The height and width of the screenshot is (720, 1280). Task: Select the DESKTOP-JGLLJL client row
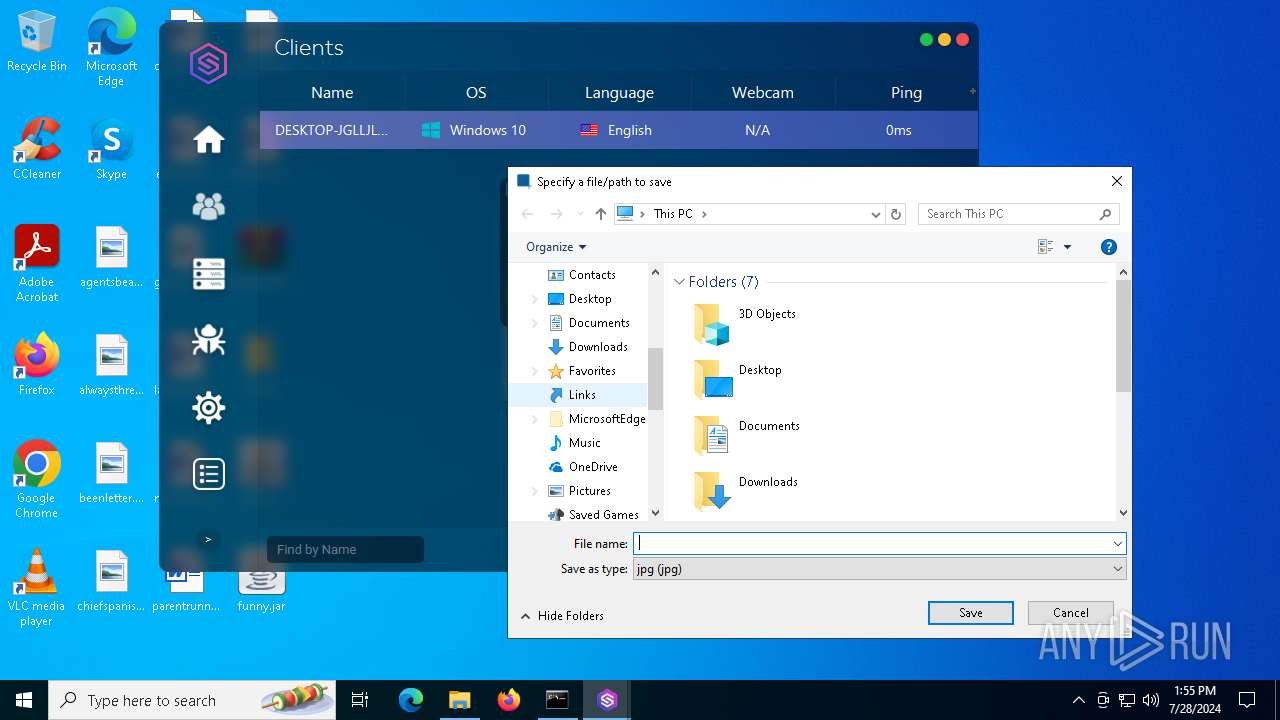coord(619,130)
